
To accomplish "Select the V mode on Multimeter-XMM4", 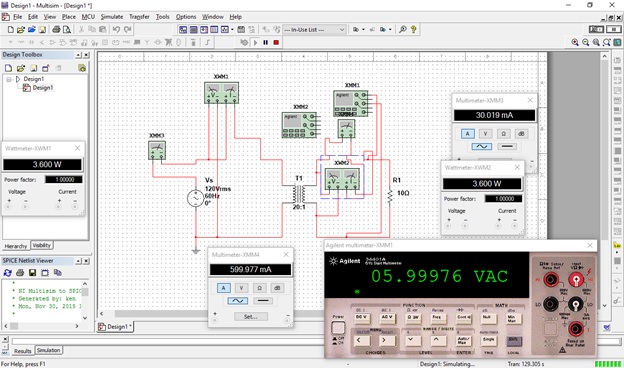I will point(241,288).
